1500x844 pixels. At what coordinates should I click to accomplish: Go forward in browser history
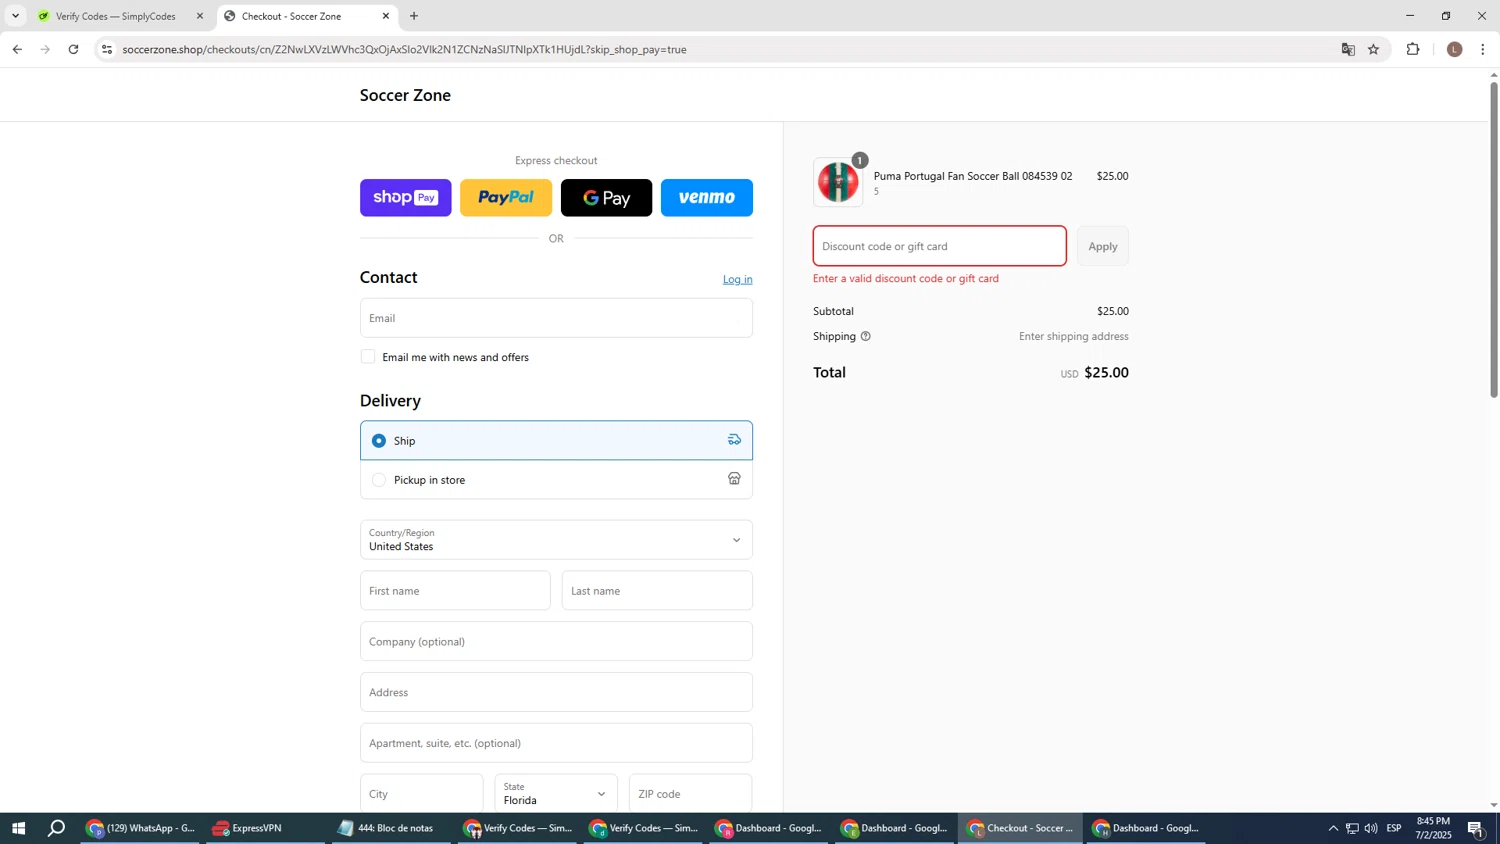(x=45, y=49)
